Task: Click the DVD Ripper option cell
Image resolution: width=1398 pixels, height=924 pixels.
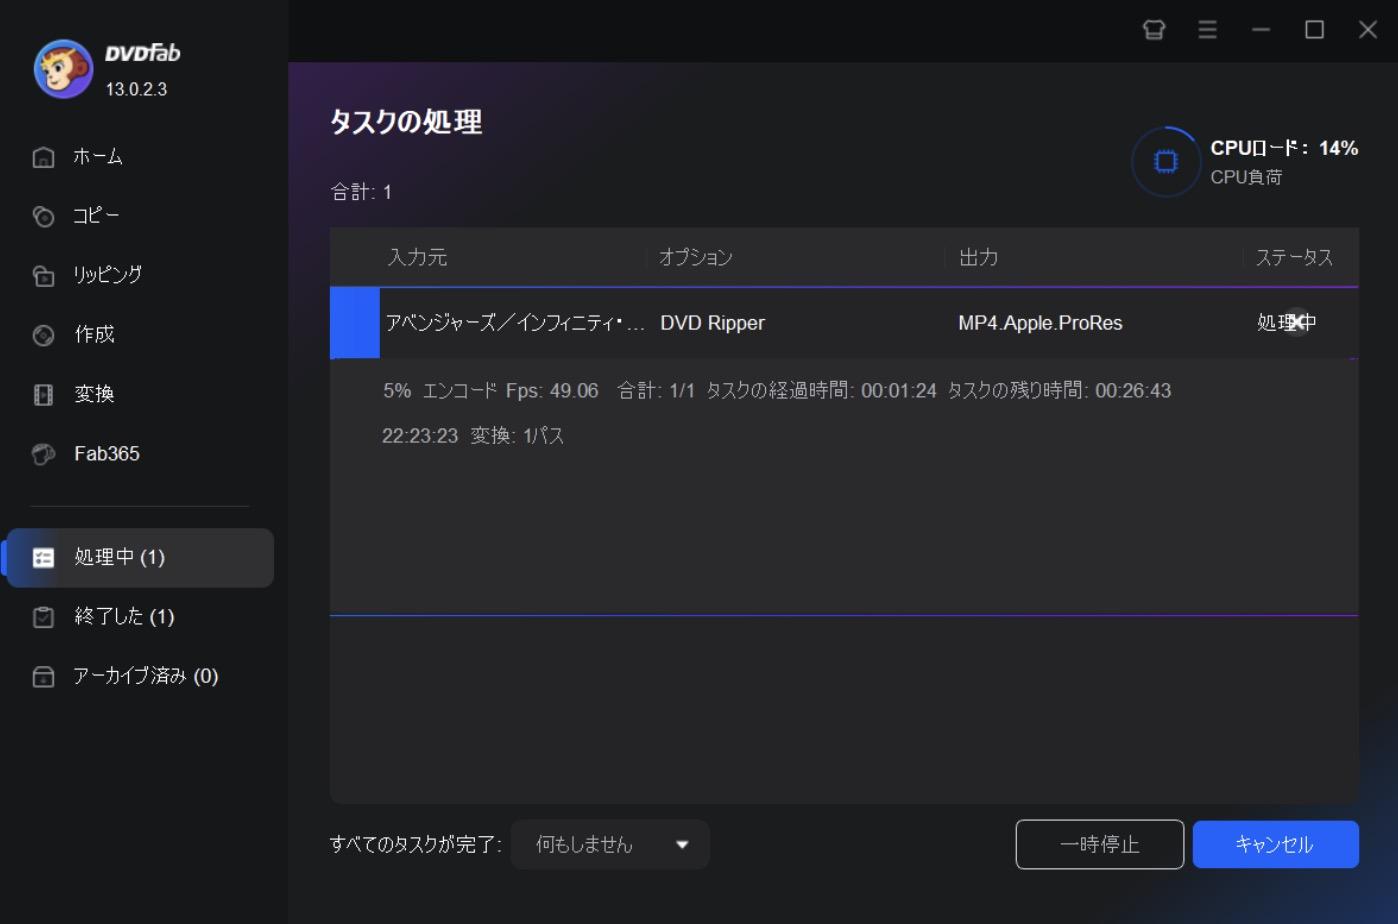Action: [712, 323]
